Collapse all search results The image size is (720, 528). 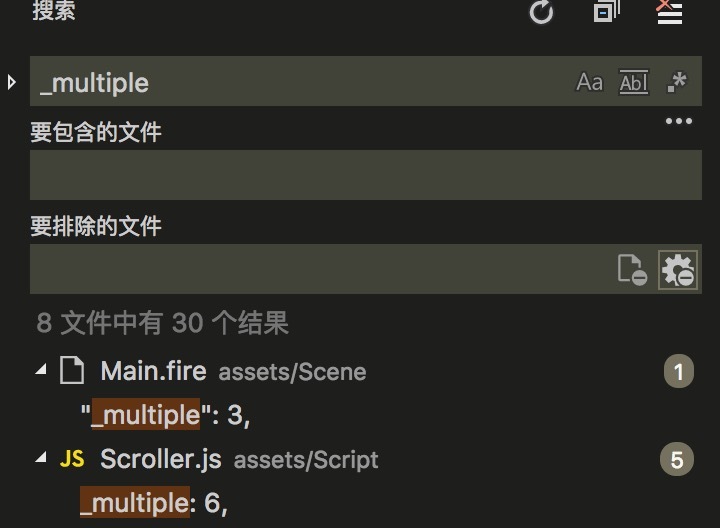[605, 12]
